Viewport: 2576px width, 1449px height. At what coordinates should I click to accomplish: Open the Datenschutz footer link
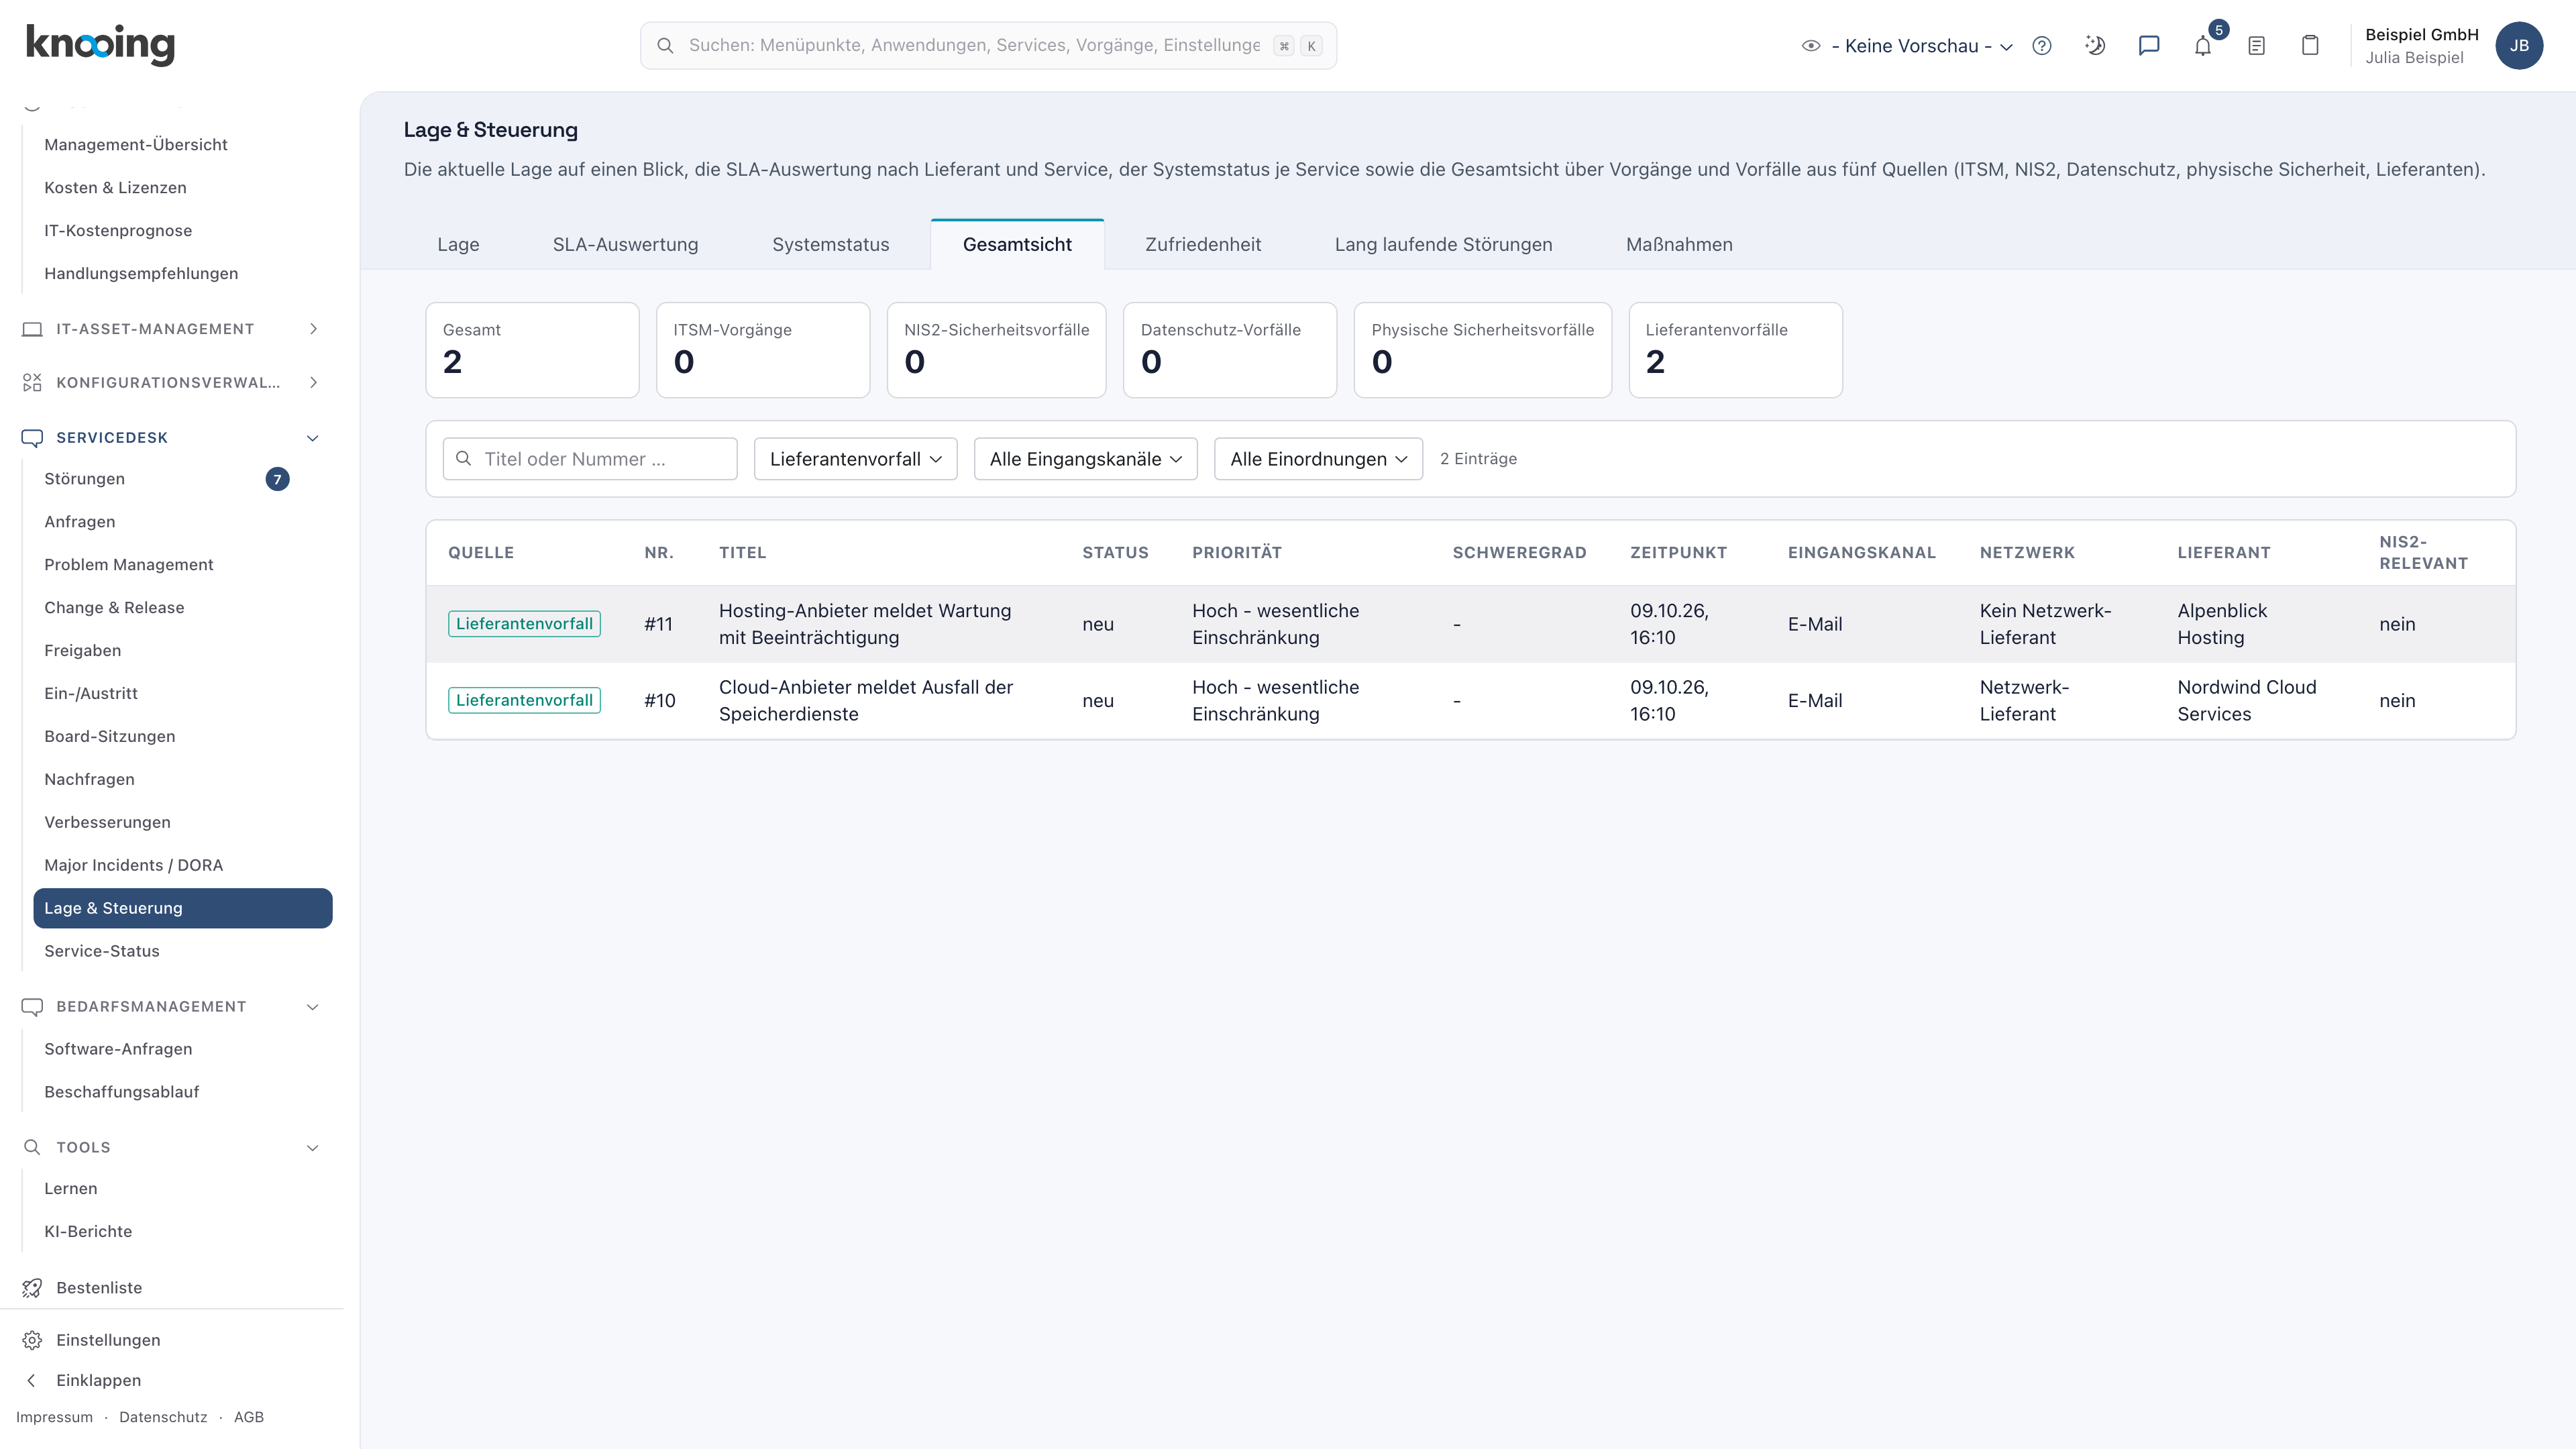tap(163, 1417)
